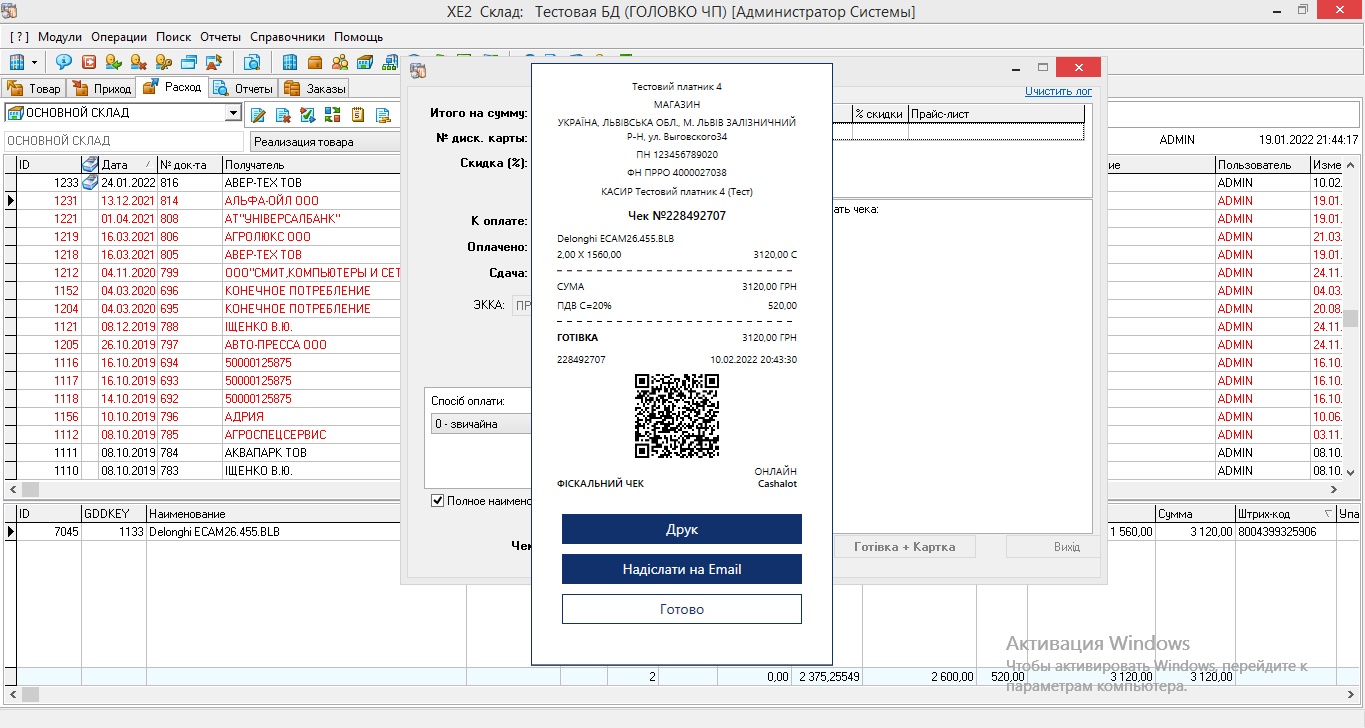The width and height of the screenshot is (1365, 728).
Task: Click the document search magnifier toolbar icon
Action: 252,62
